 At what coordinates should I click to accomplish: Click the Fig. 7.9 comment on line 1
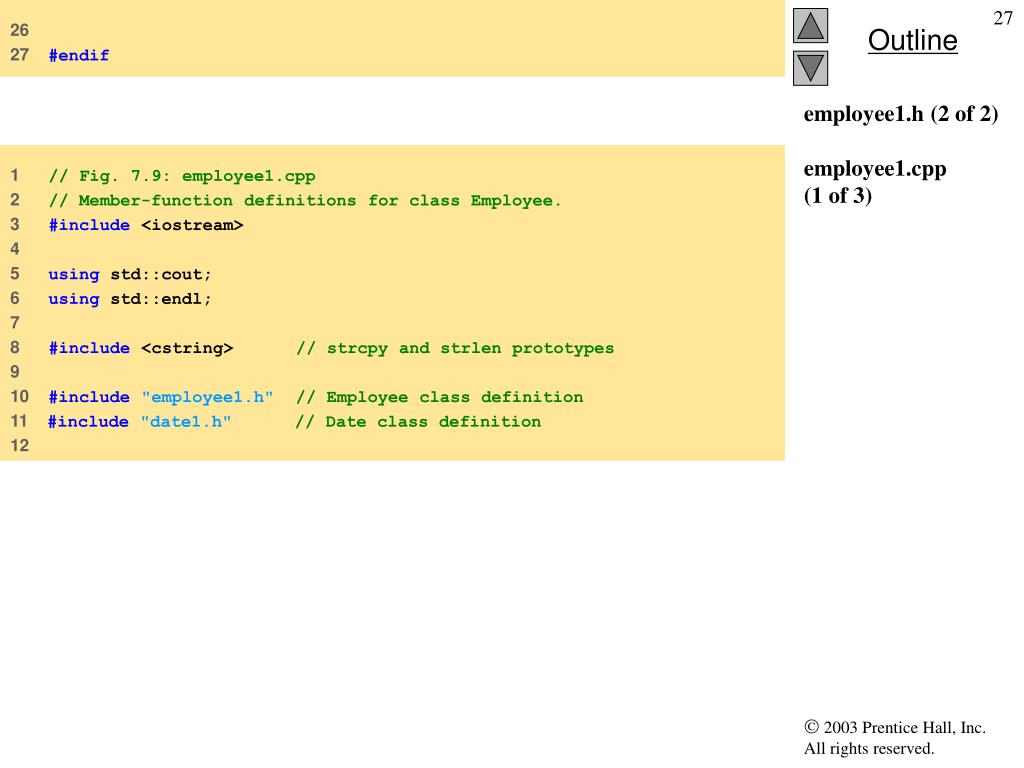(182, 176)
